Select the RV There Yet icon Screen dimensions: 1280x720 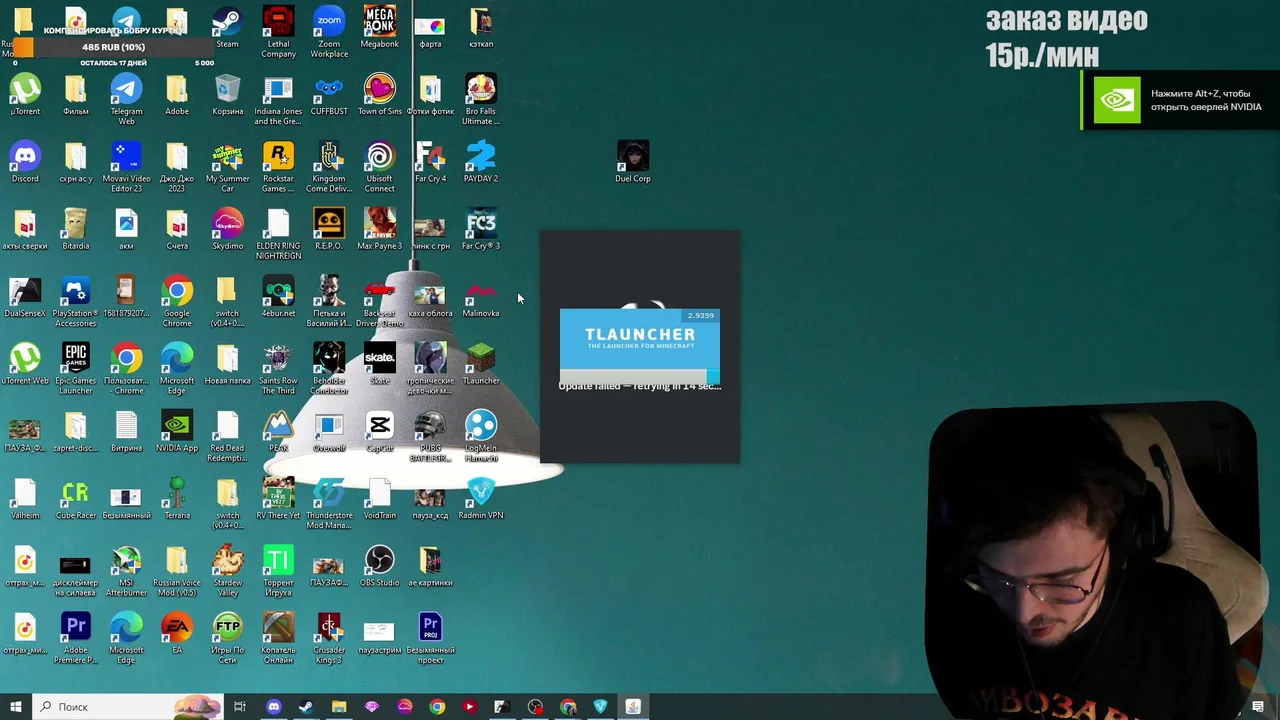(x=278, y=498)
